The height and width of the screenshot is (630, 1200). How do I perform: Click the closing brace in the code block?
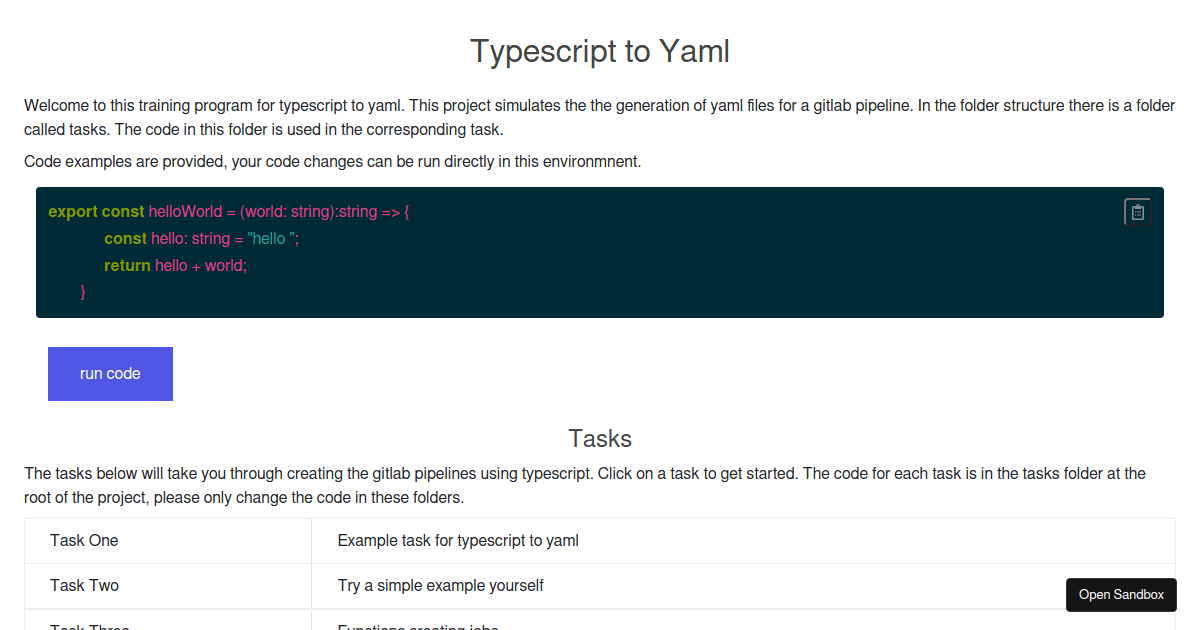82,291
